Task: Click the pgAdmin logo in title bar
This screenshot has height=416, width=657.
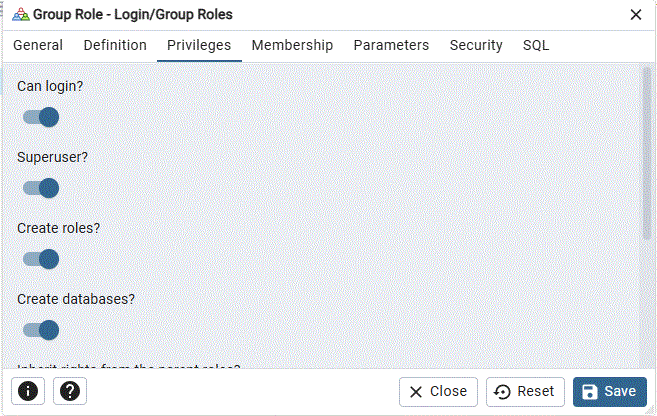Action: click(20, 15)
